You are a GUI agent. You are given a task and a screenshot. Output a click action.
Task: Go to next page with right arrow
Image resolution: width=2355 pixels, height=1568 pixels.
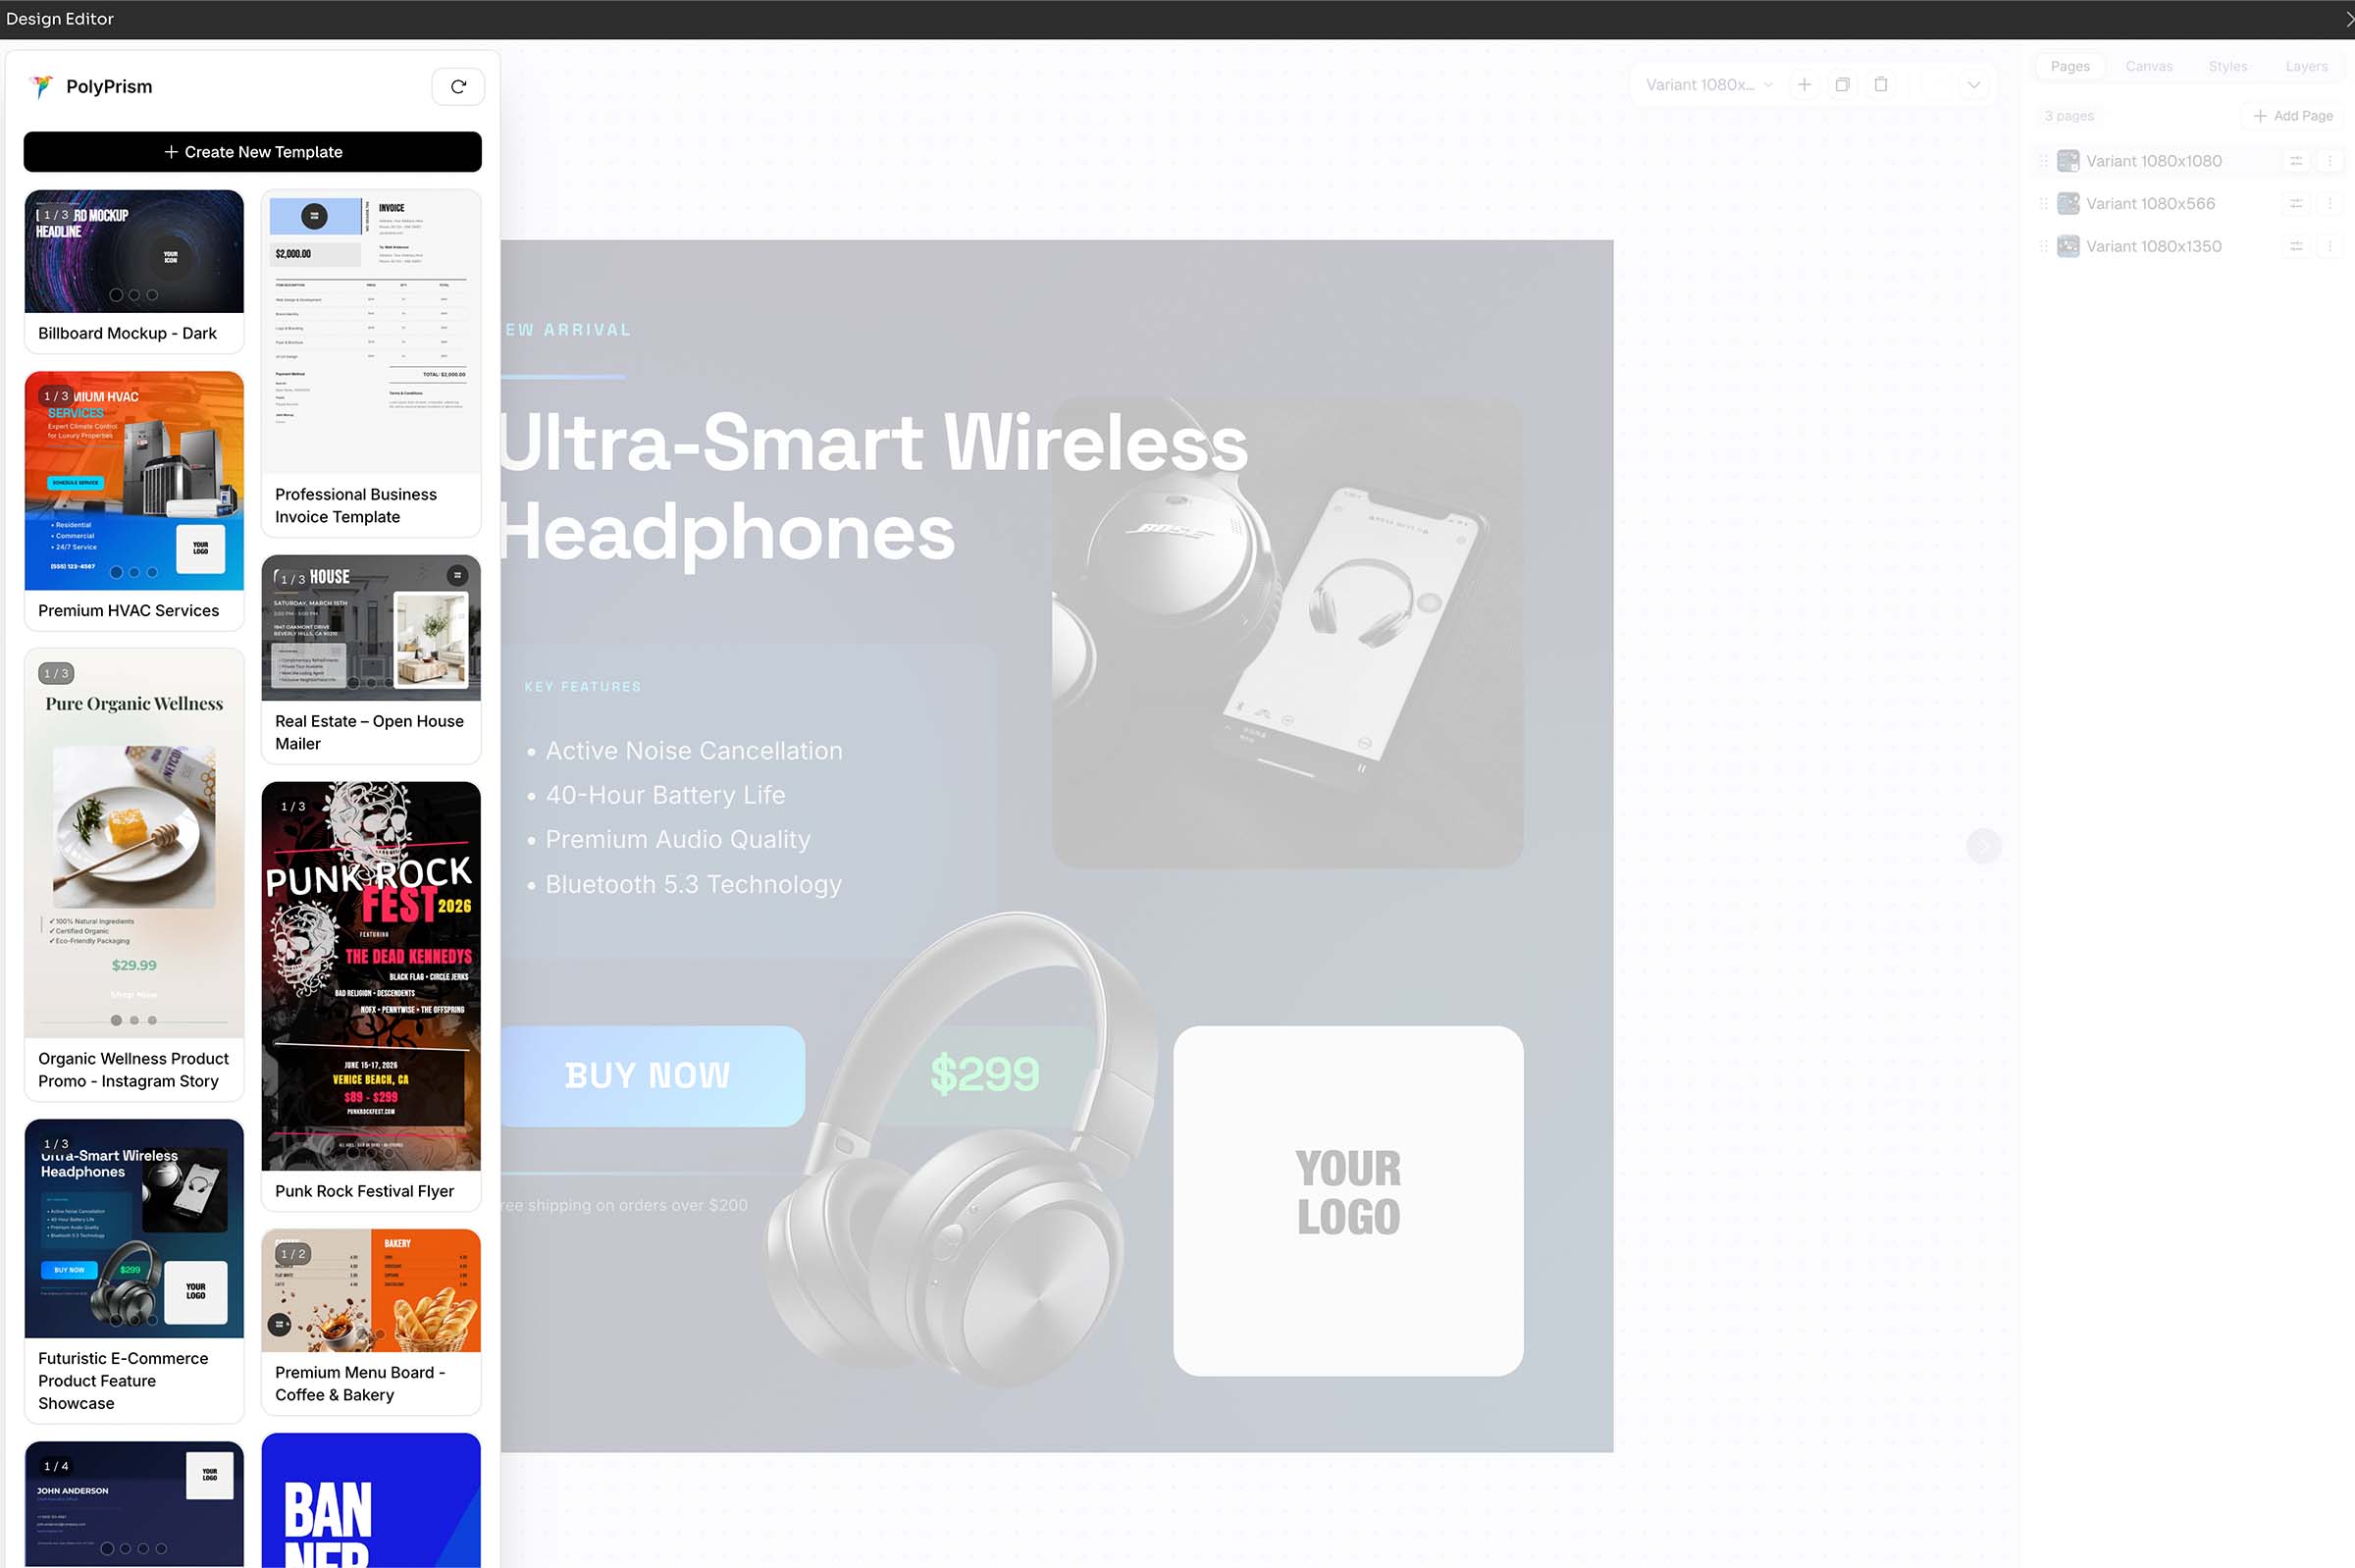tap(1983, 846)
